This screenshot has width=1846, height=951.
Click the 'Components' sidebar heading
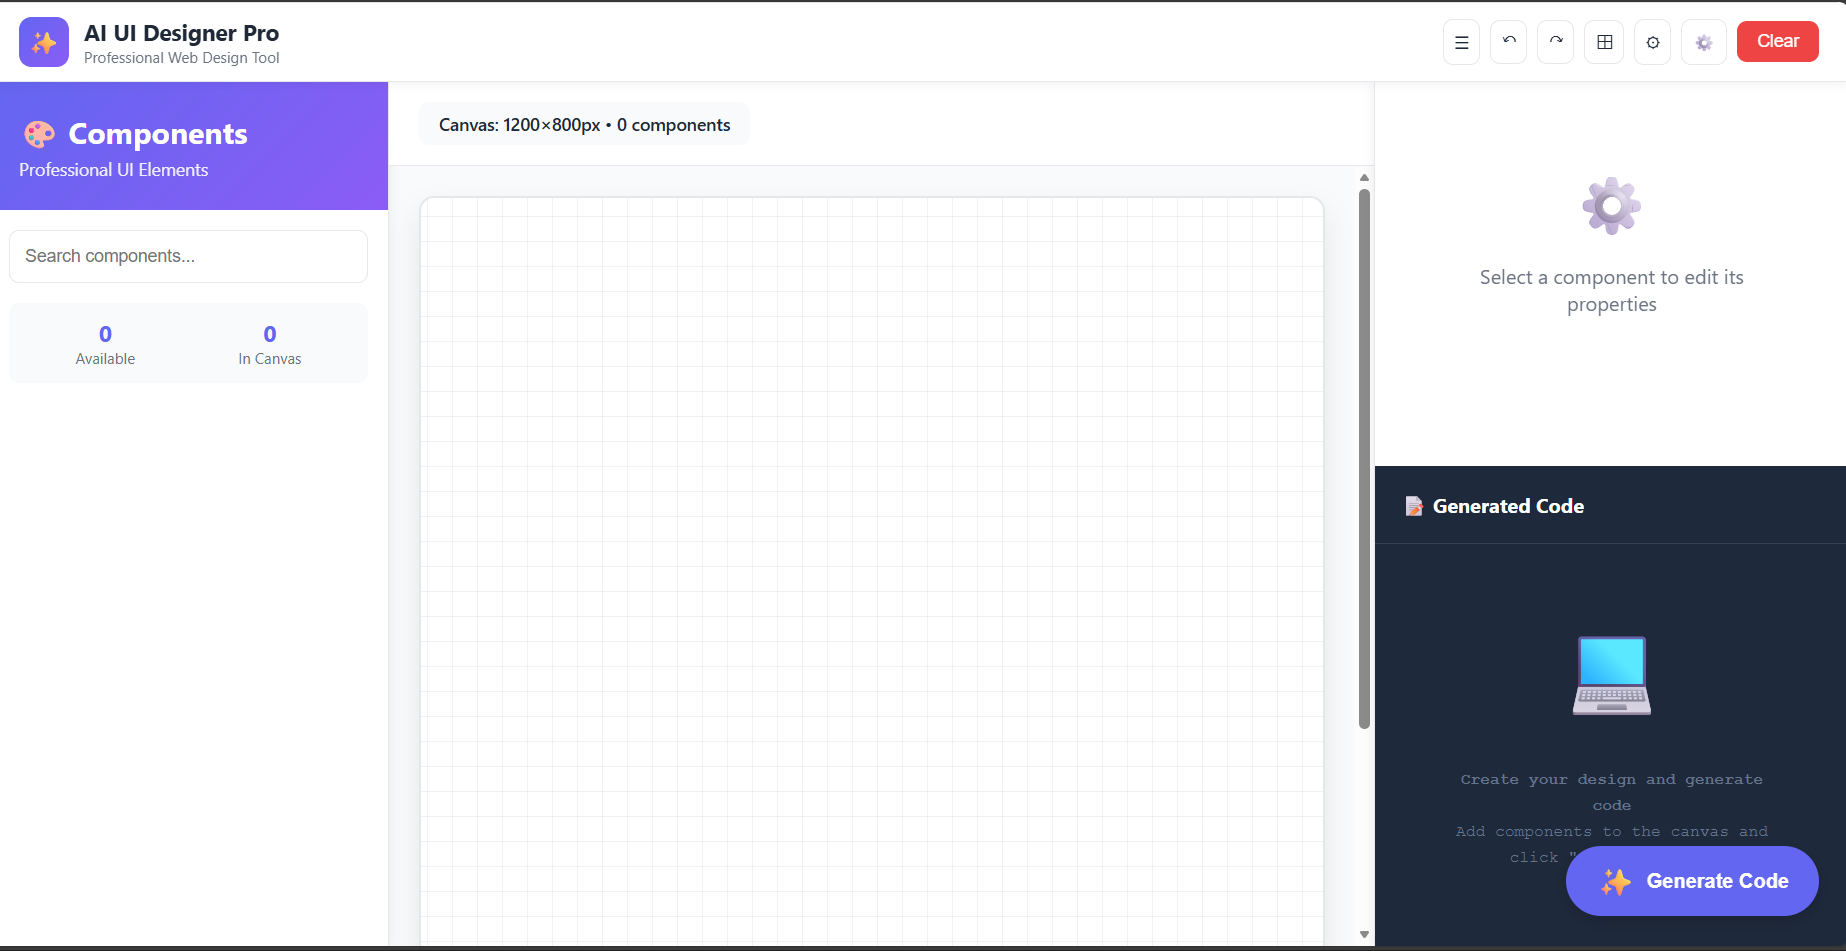tap(158, 134)
